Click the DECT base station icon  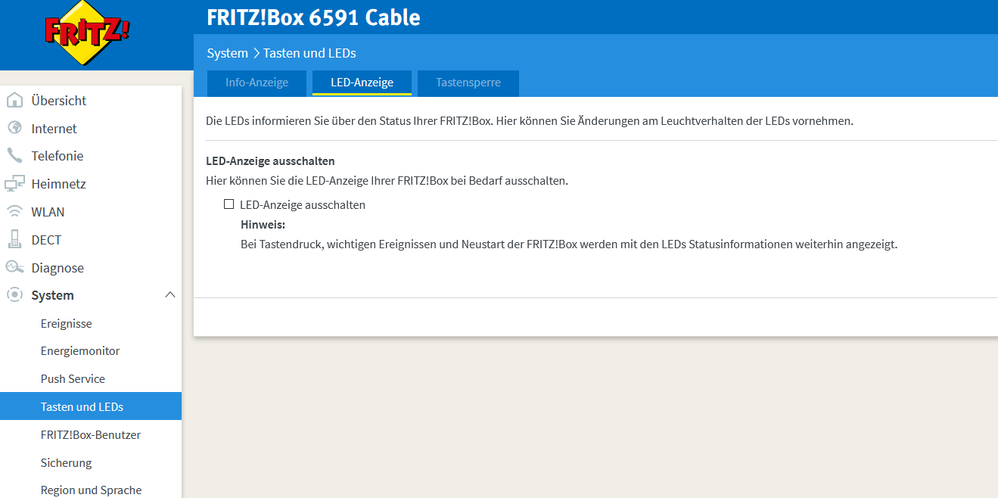[14, 240]
